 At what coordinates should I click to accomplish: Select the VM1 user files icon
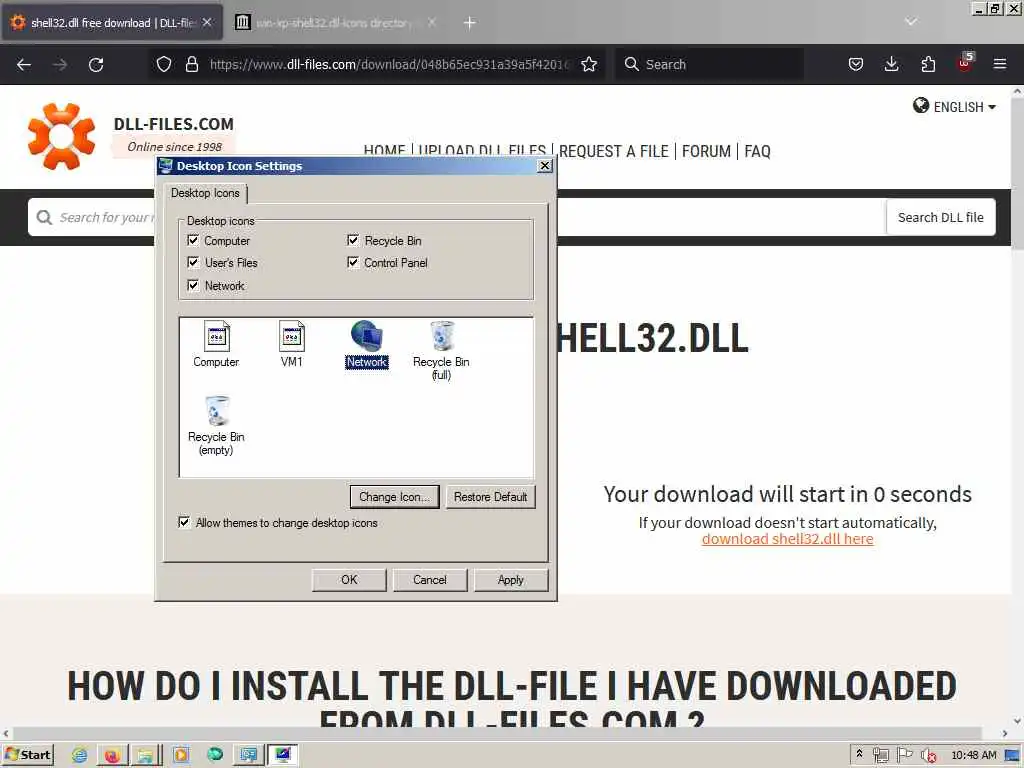291,344
